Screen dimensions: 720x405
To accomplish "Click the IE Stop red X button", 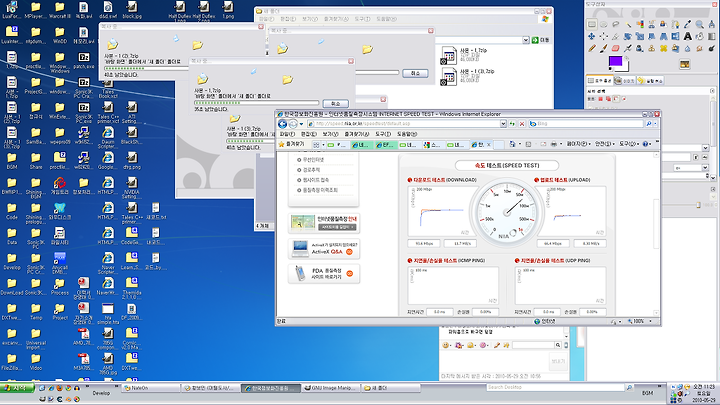I will (x=522, y=124).
